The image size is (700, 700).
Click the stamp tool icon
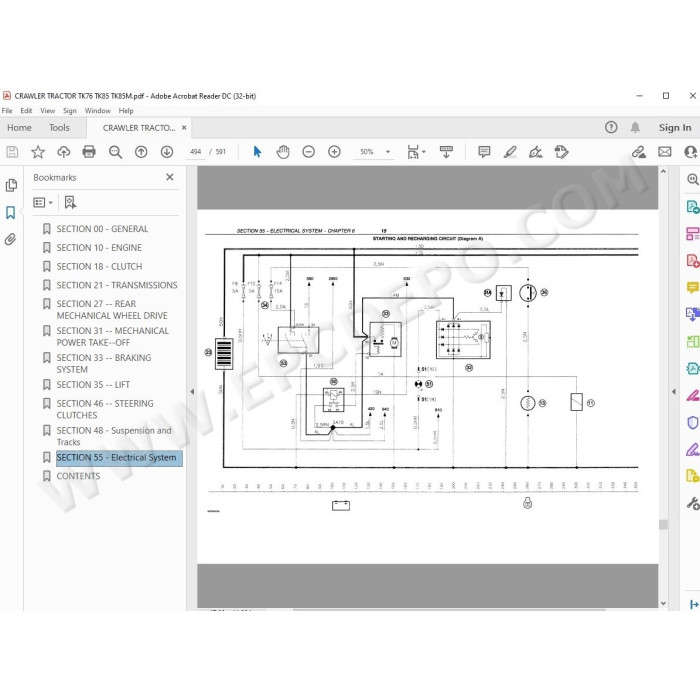[561, 152]
